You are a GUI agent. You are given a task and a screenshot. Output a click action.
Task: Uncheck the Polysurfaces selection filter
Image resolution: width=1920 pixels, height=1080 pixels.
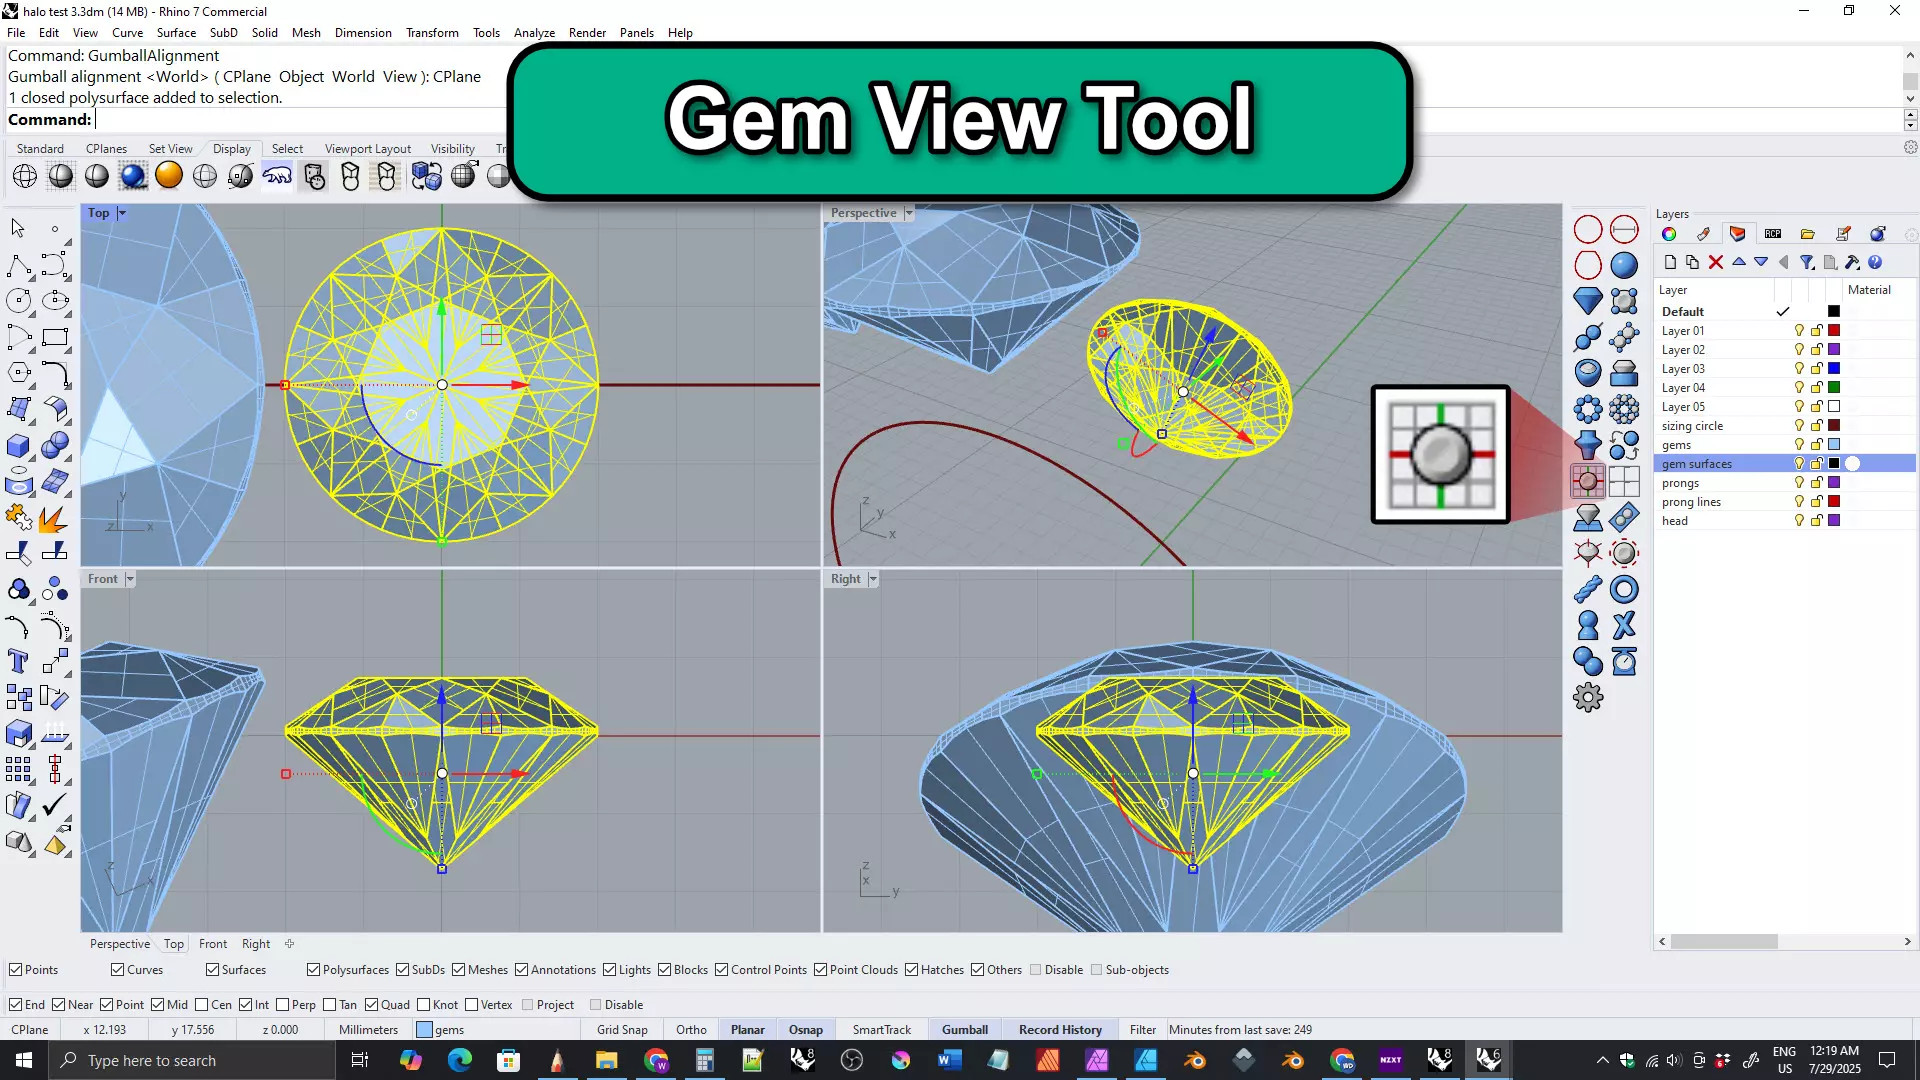click(x=313, y=970)
